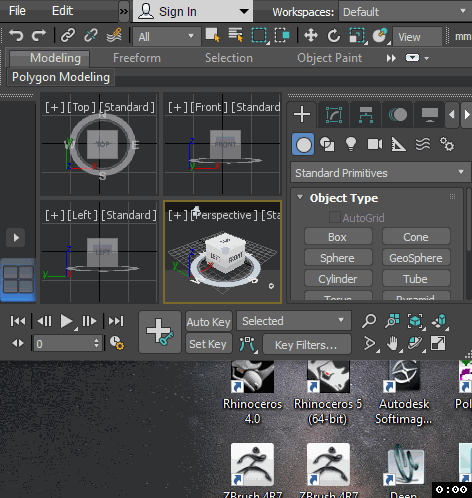Launch the Rhinoceros 4.0 desktop shortcut

[x=252, y=392]
